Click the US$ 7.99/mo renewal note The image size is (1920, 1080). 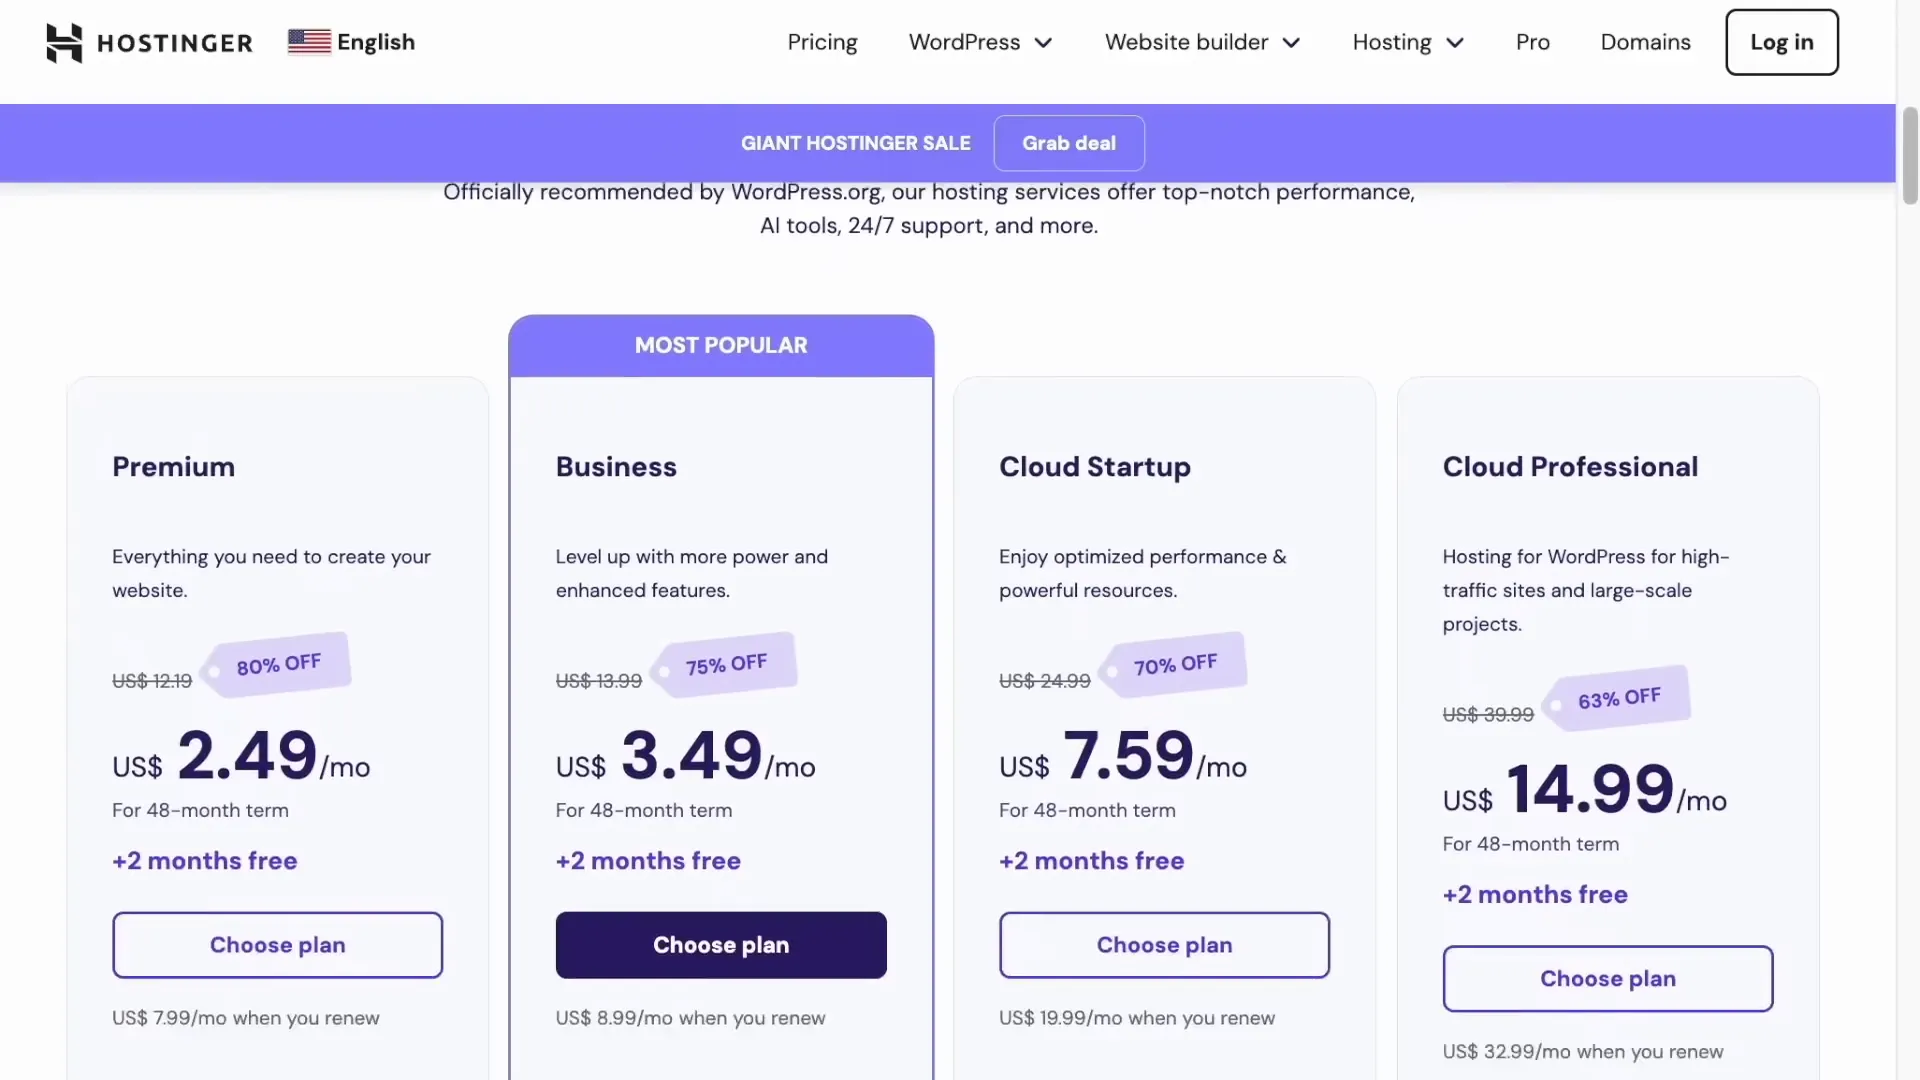(x=246, y=1018)
